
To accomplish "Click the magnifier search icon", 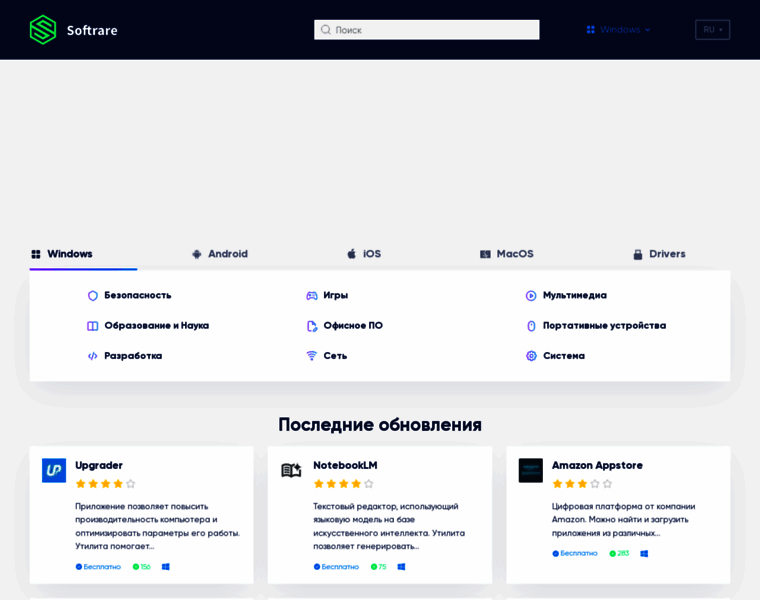I will [x=326, y=30].
